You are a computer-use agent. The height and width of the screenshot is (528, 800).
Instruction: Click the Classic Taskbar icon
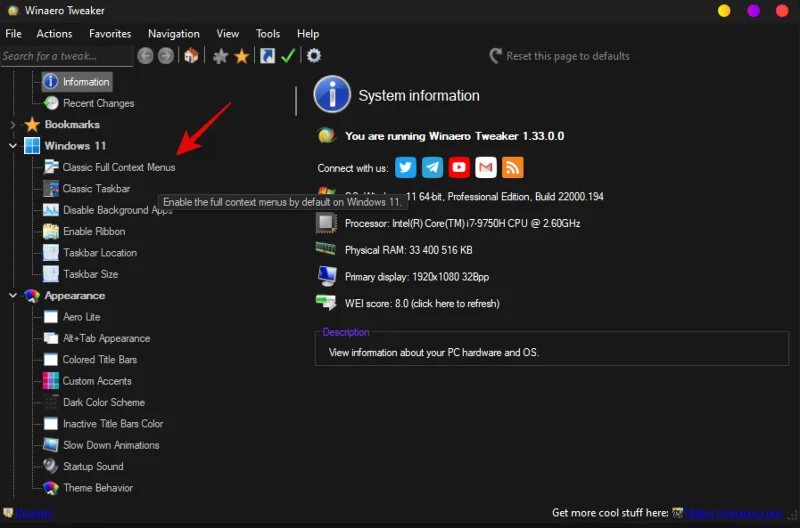pyautogui.click(x=51, y=188)
